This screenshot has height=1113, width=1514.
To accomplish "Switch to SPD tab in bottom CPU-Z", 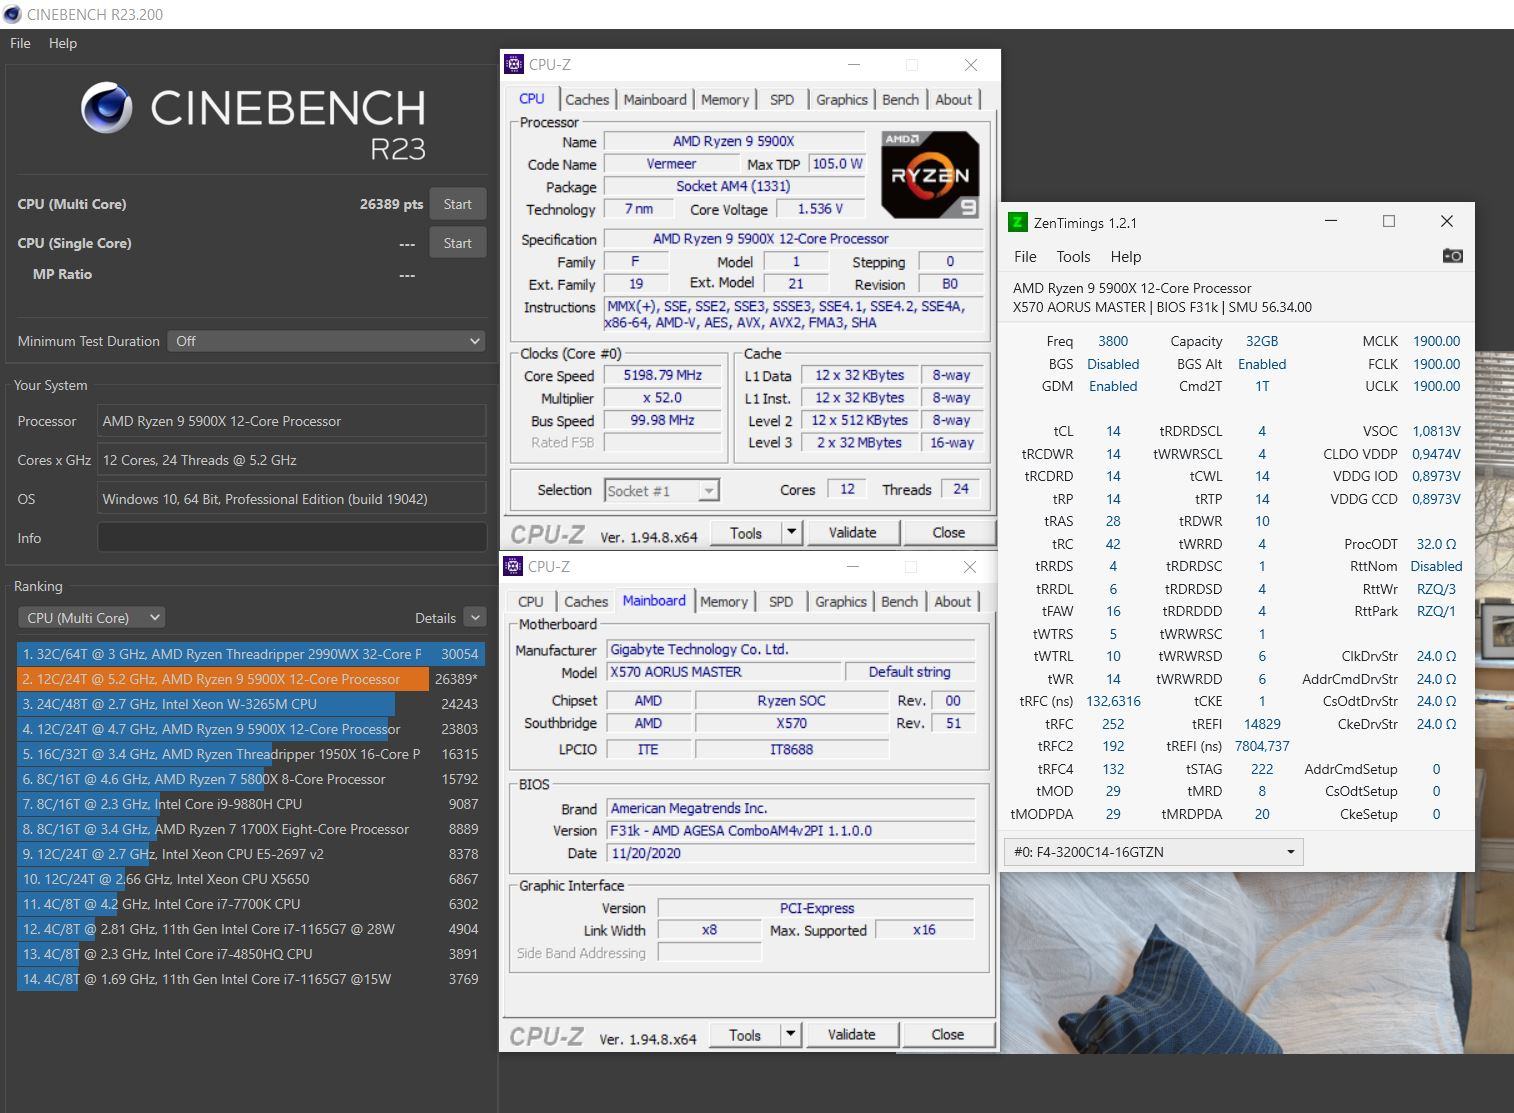I will (x=781, y=602).
